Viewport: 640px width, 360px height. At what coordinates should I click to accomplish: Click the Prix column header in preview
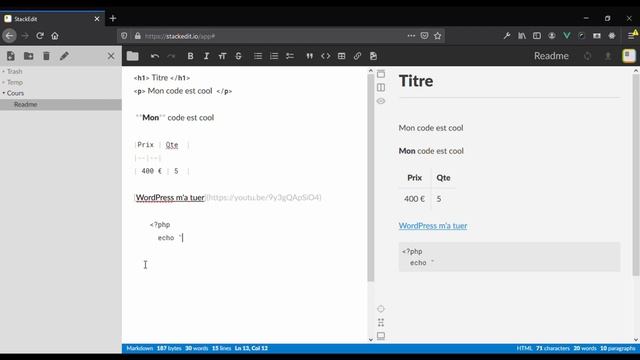(414, 178)
